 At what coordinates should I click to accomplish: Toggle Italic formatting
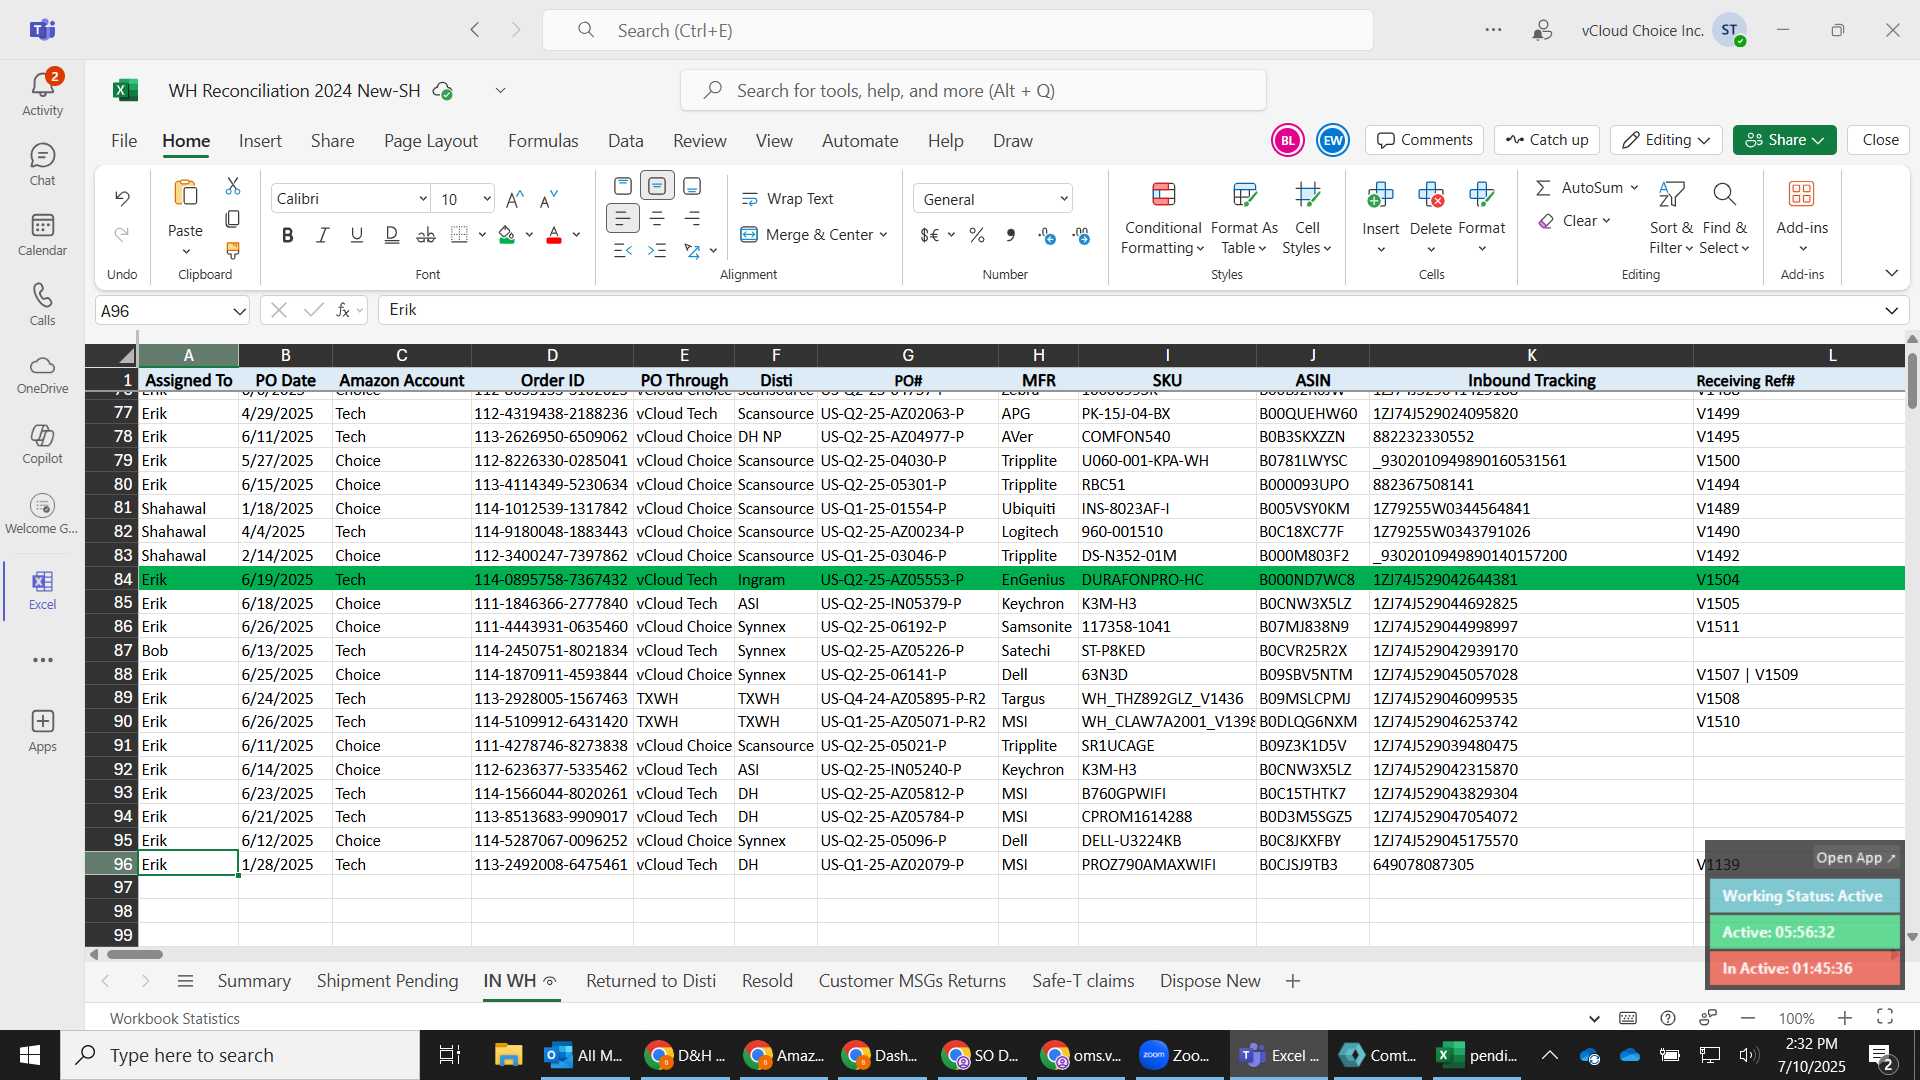322,235
